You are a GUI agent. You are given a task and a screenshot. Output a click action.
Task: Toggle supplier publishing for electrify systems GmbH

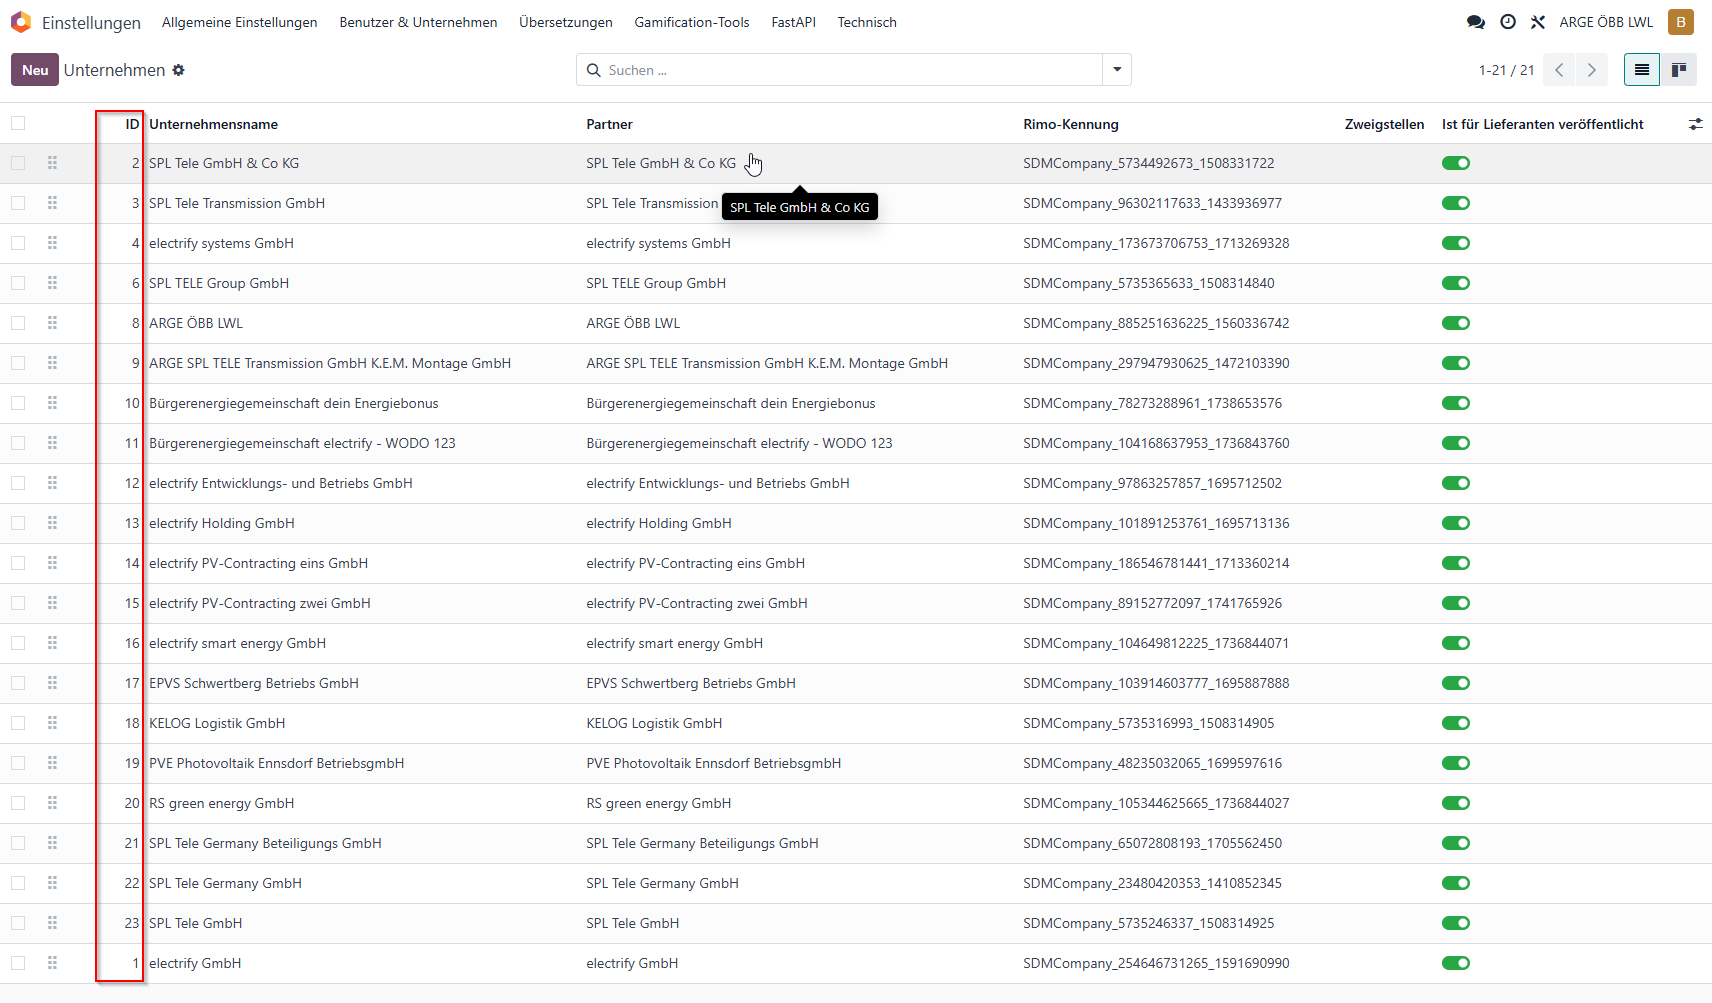point(1455,243)
